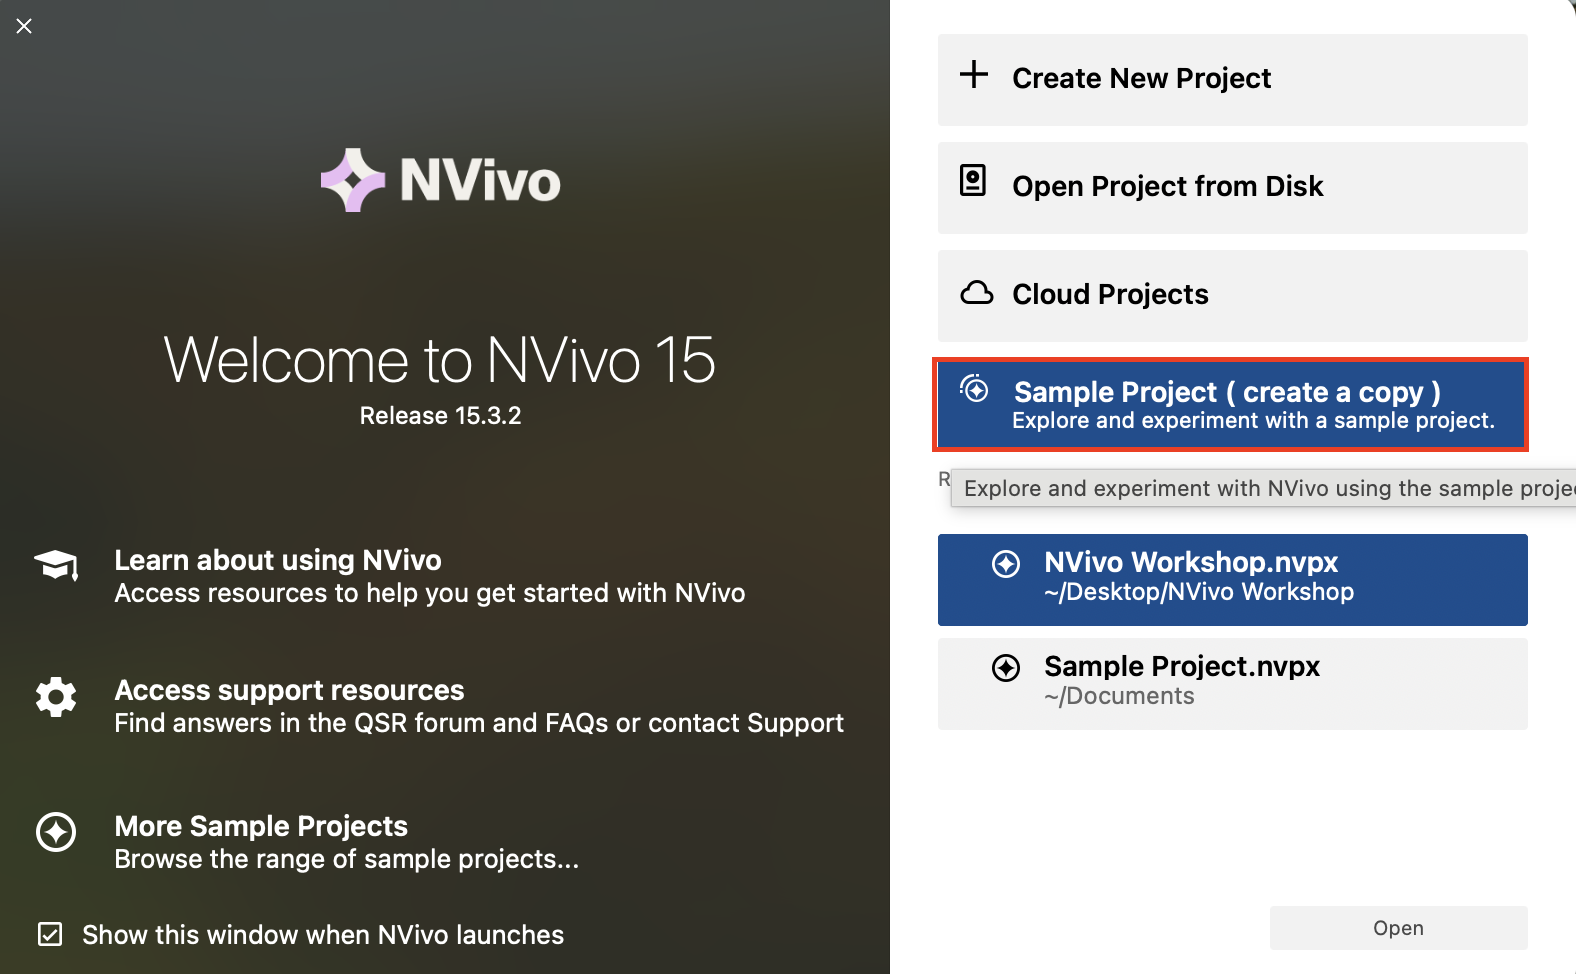This screenshot has height=974, width=1576.
Task: Open Learn about using NVivo link
Action: coord(278,560)
